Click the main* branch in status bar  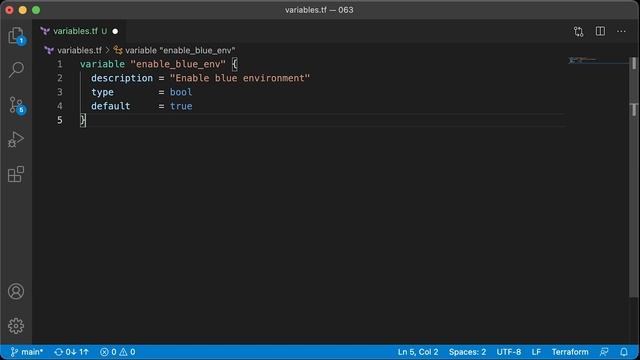tap(27, 352)
